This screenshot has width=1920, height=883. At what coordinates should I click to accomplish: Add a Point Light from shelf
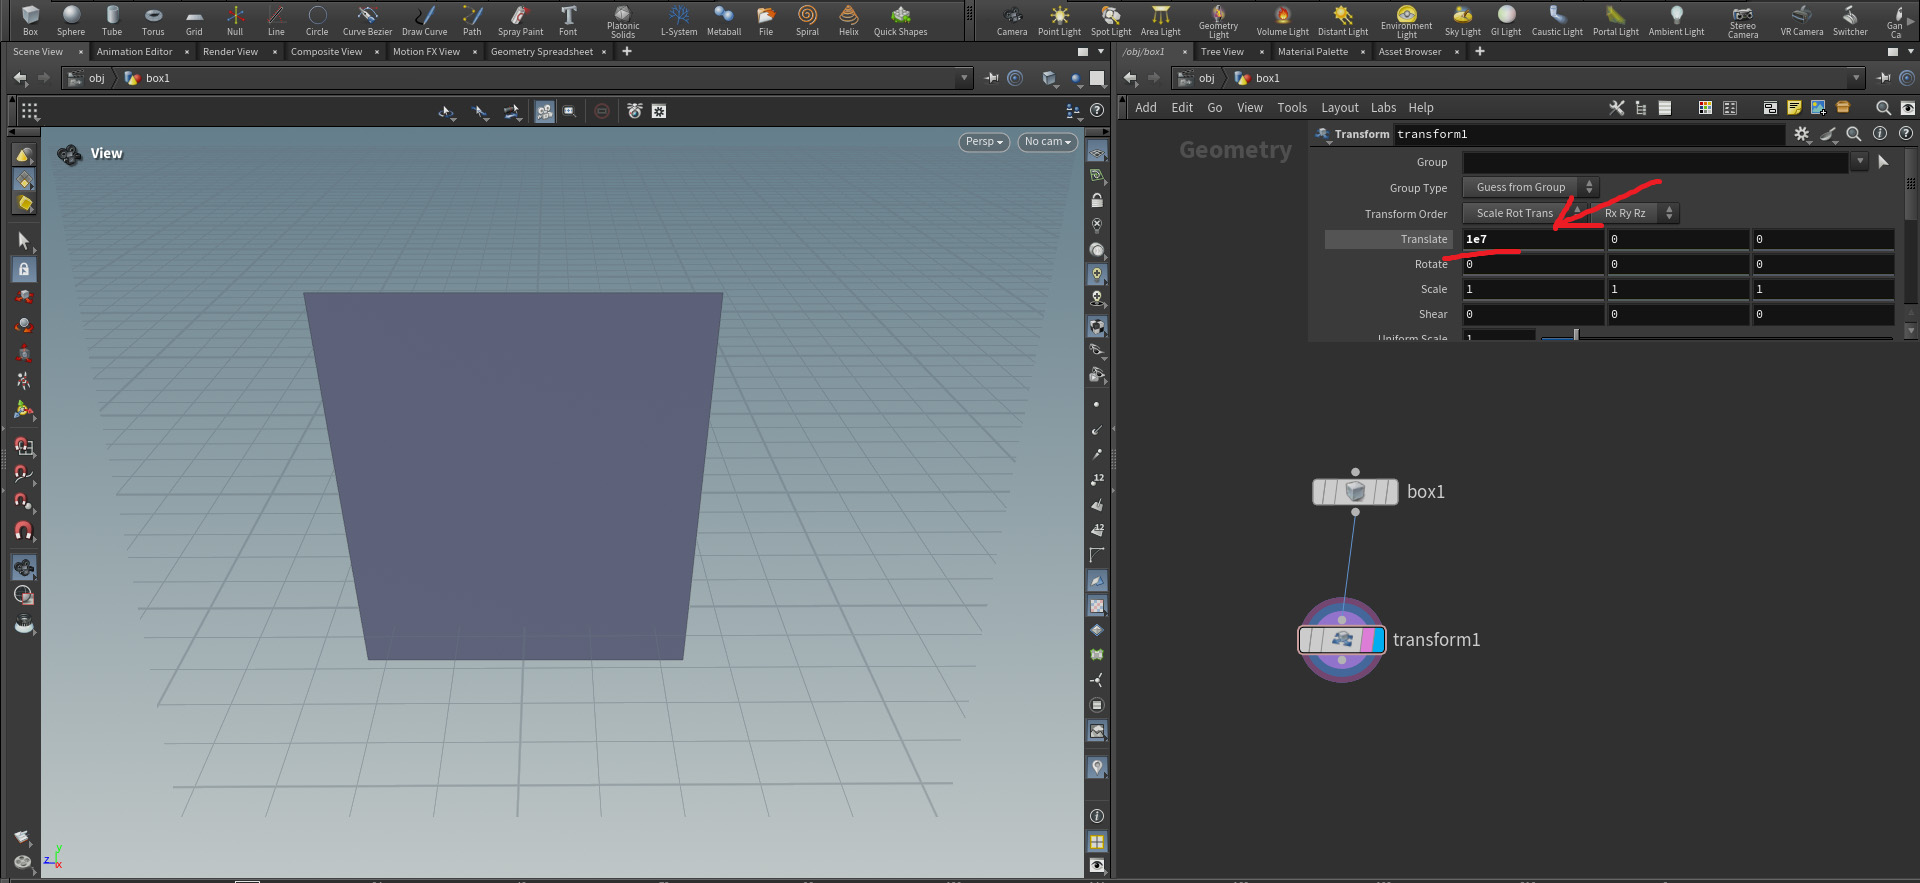click(x=1059, y=20)
